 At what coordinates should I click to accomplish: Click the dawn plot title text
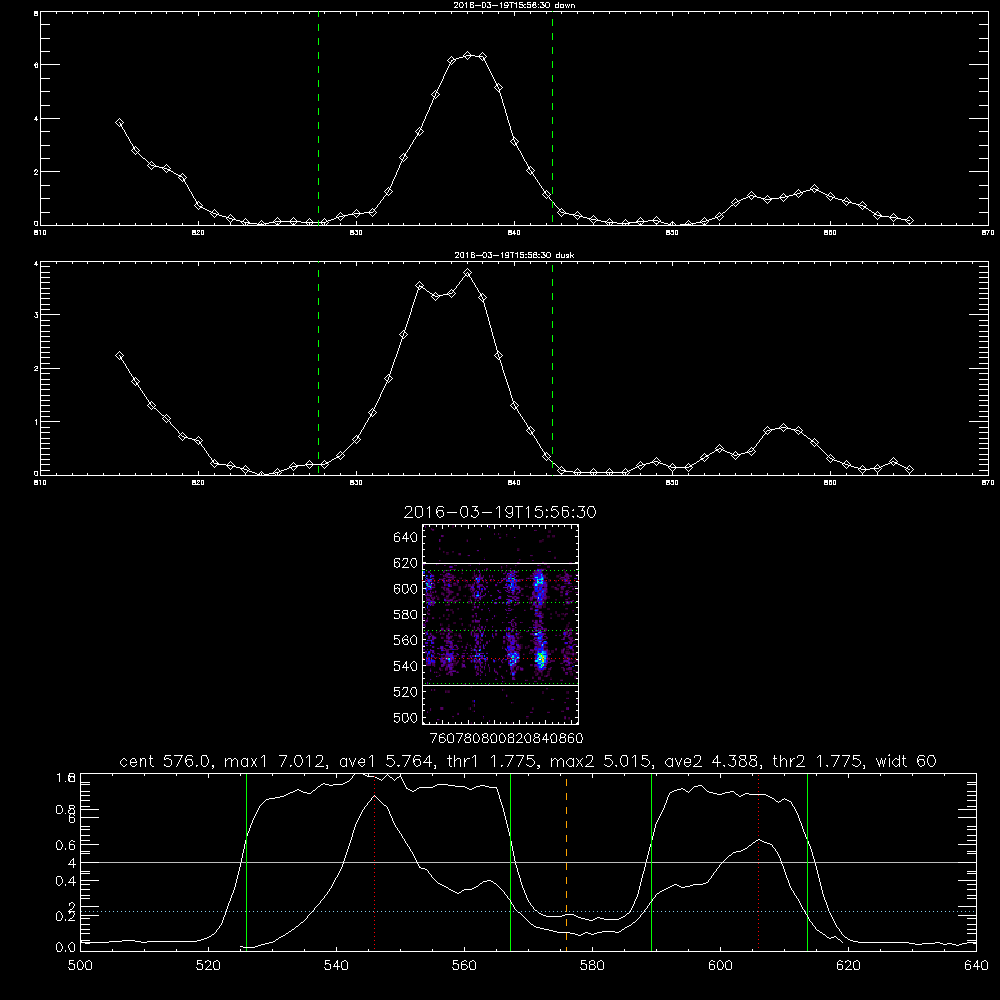click(x=514, y=5)
